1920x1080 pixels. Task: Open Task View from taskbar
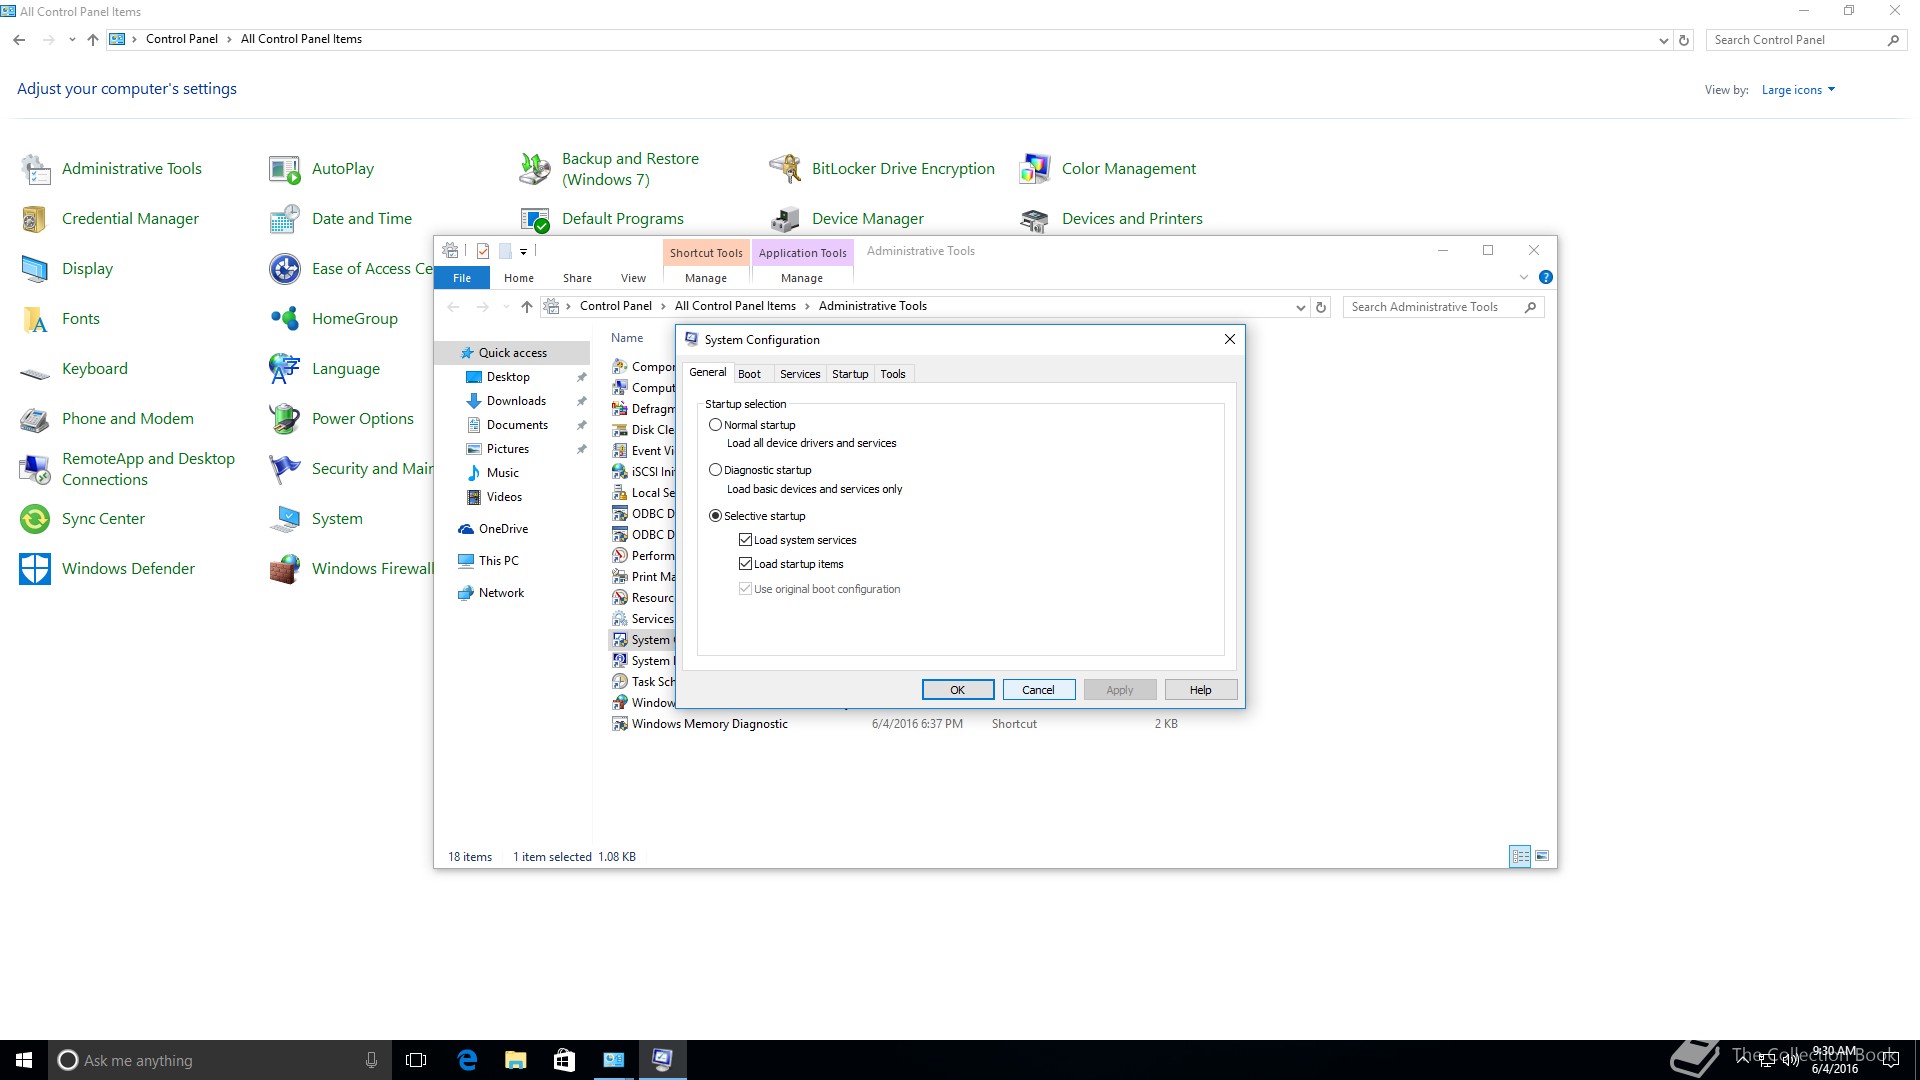pos(417,1060)
